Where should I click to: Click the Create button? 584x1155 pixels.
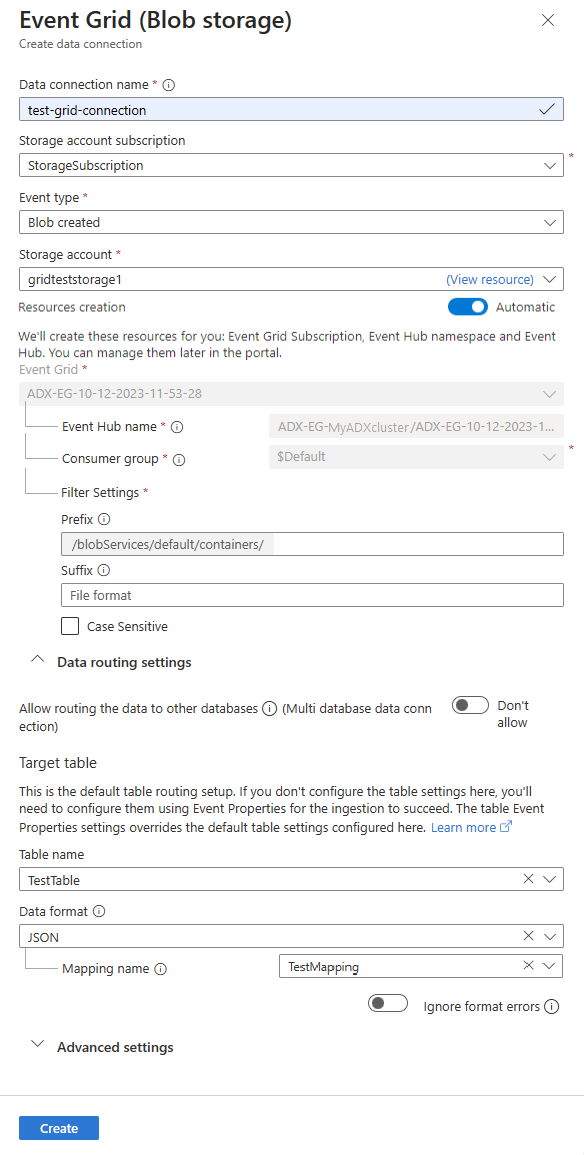[x=59, y=1128]
